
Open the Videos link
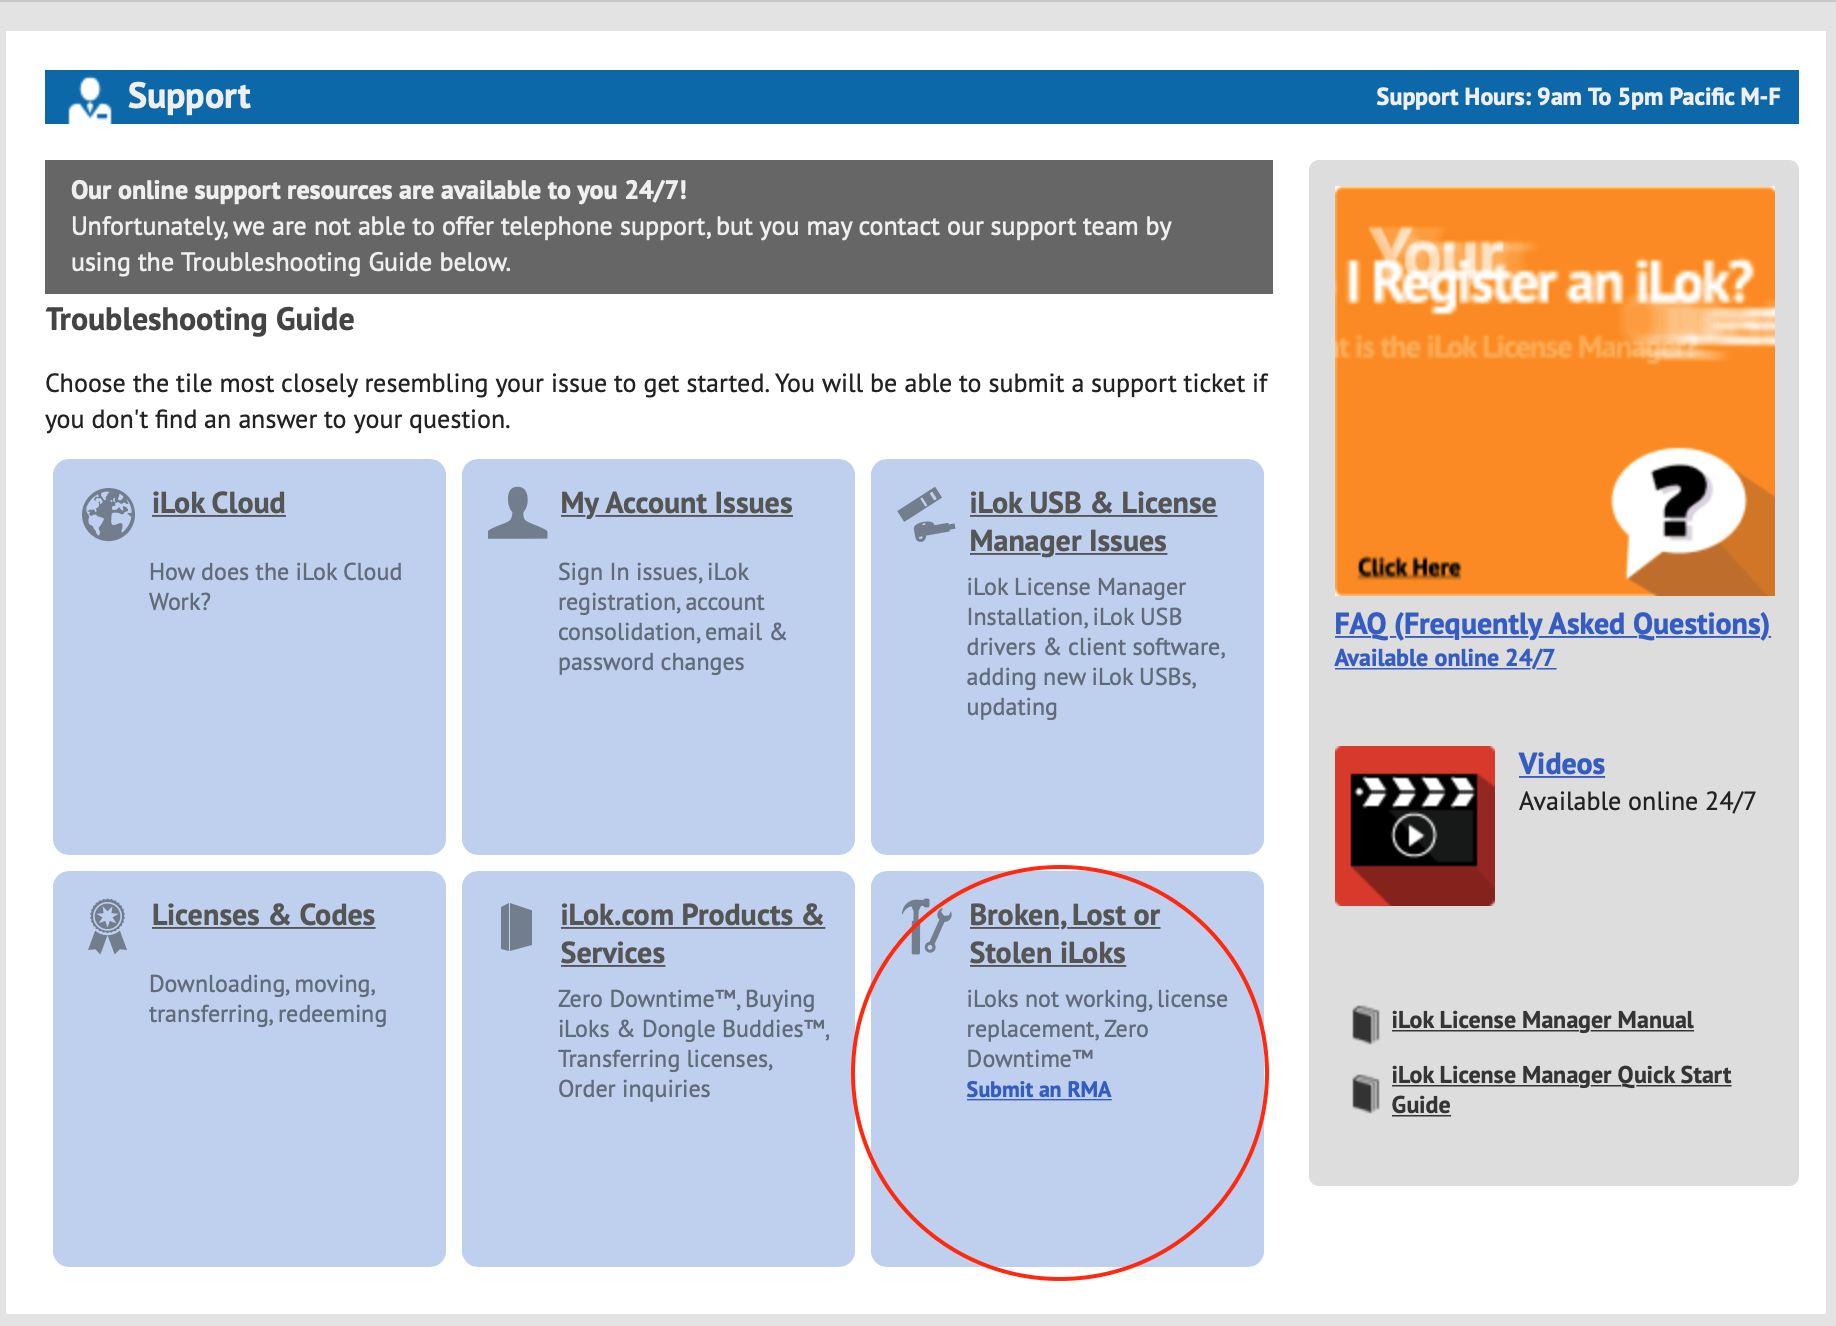(x=1561, y=764)
